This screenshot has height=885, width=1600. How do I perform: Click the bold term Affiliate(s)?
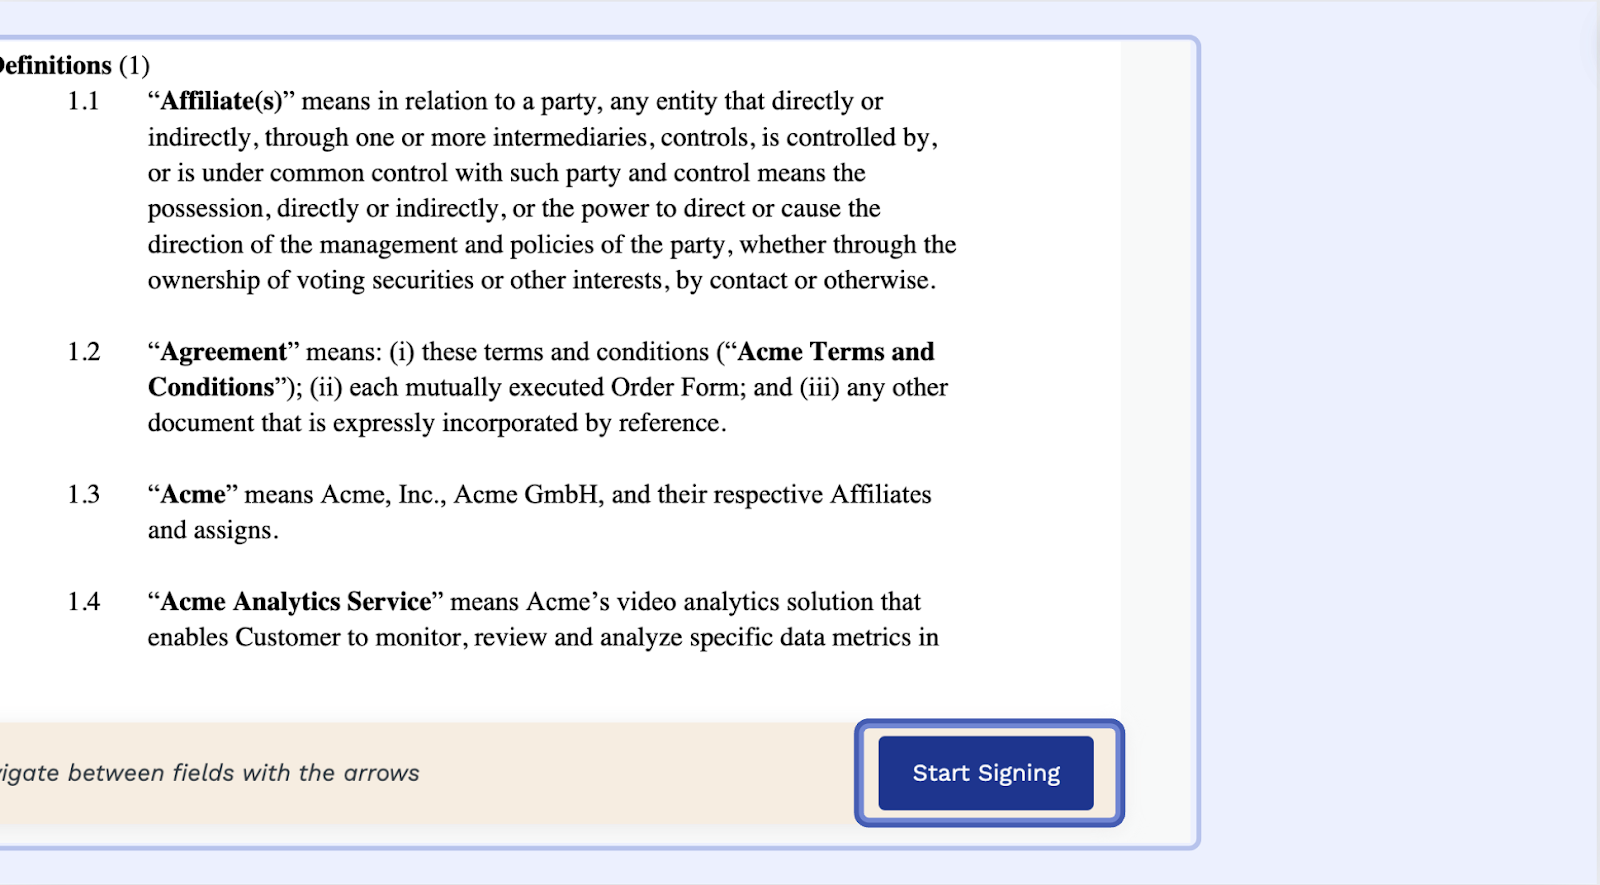pyautogui.click(x=221, y=101)
